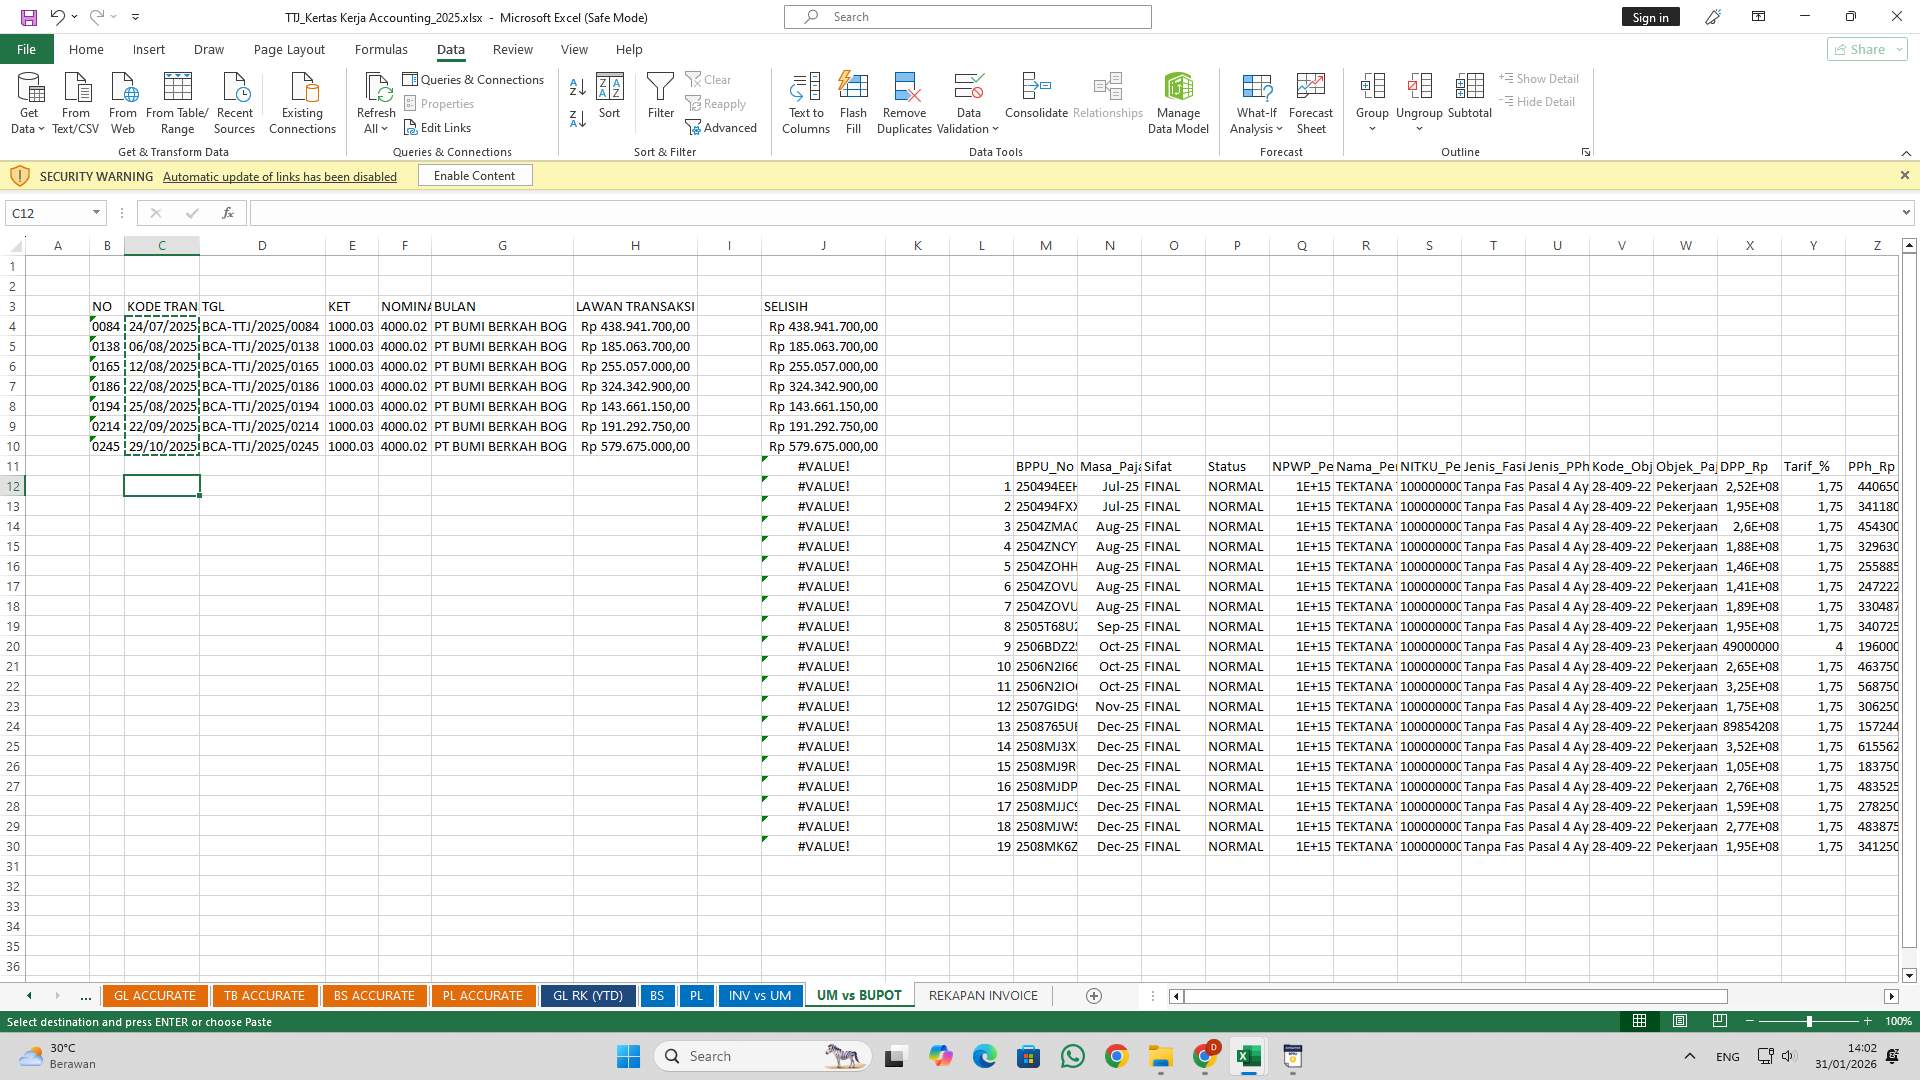
Task: Open the Formulas ribbon tab
Action: click(381, 49)
